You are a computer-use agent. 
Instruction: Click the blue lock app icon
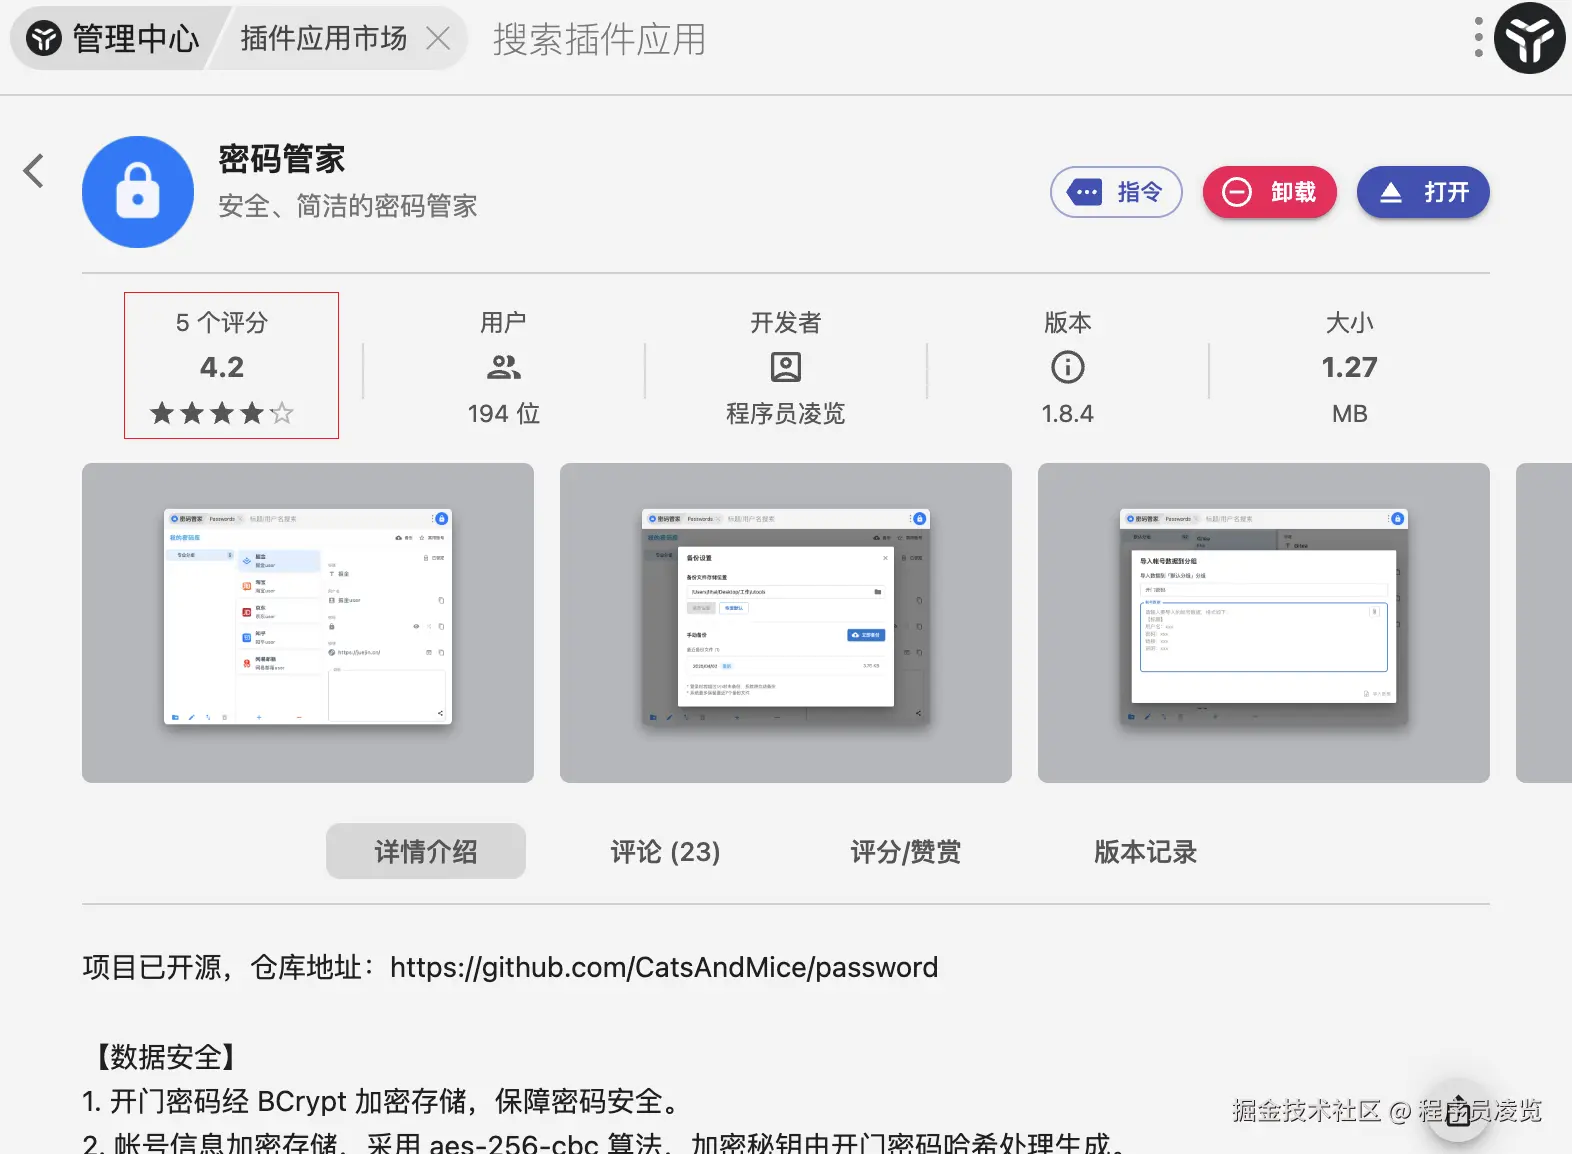coord(138,192)
